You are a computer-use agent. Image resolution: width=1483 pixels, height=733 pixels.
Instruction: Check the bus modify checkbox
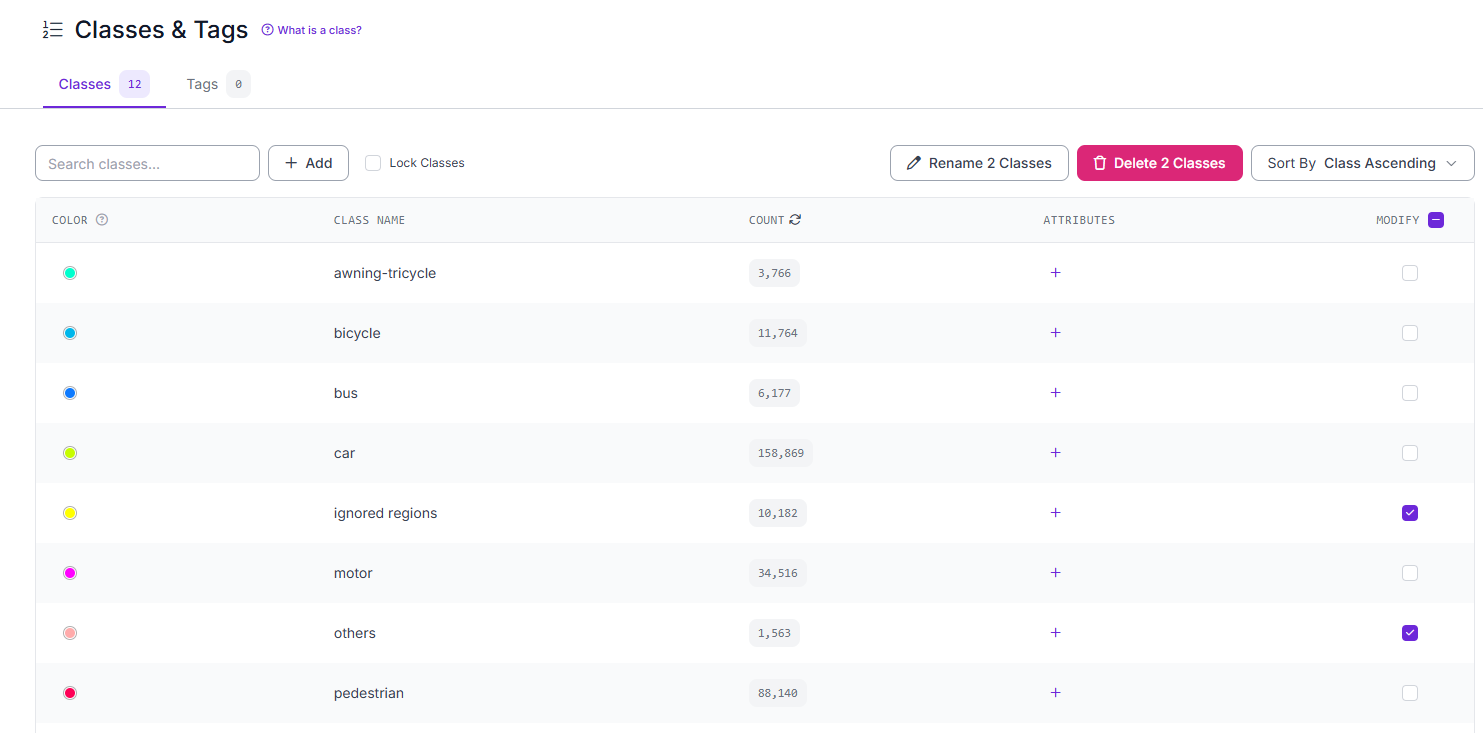pos(1410,393)
